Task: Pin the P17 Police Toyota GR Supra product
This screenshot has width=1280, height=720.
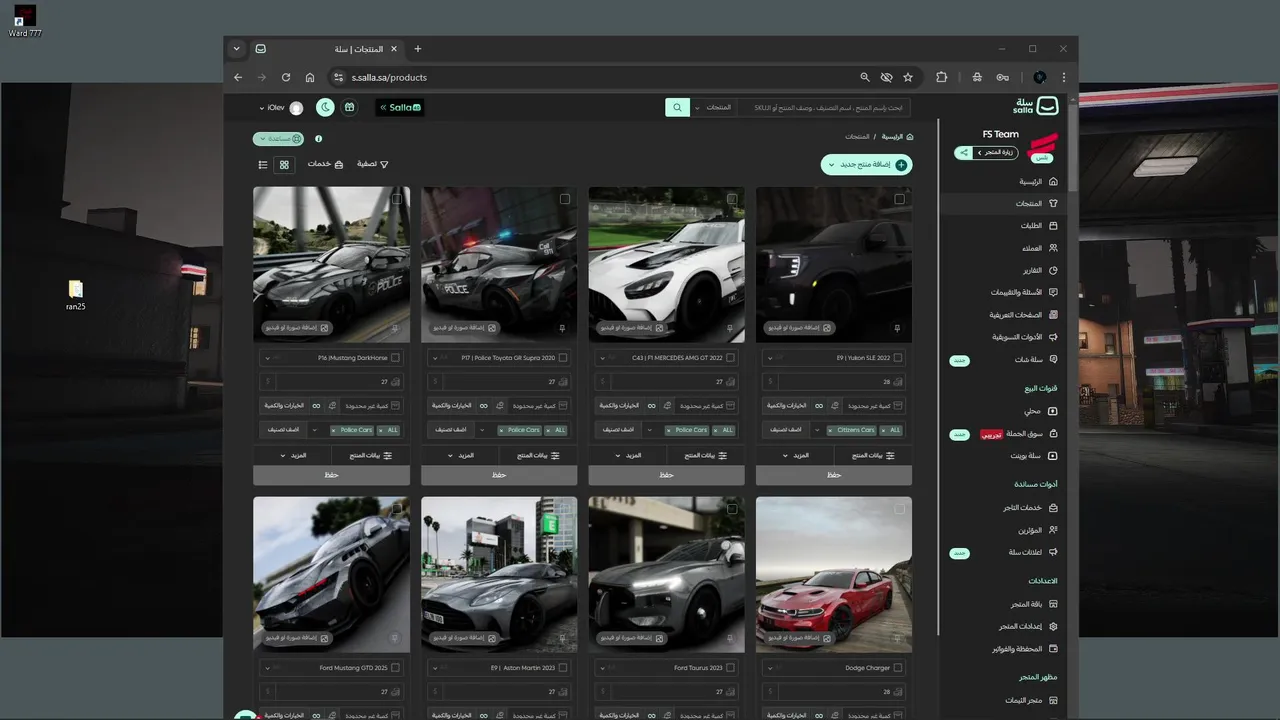Action: coord(562,328)
